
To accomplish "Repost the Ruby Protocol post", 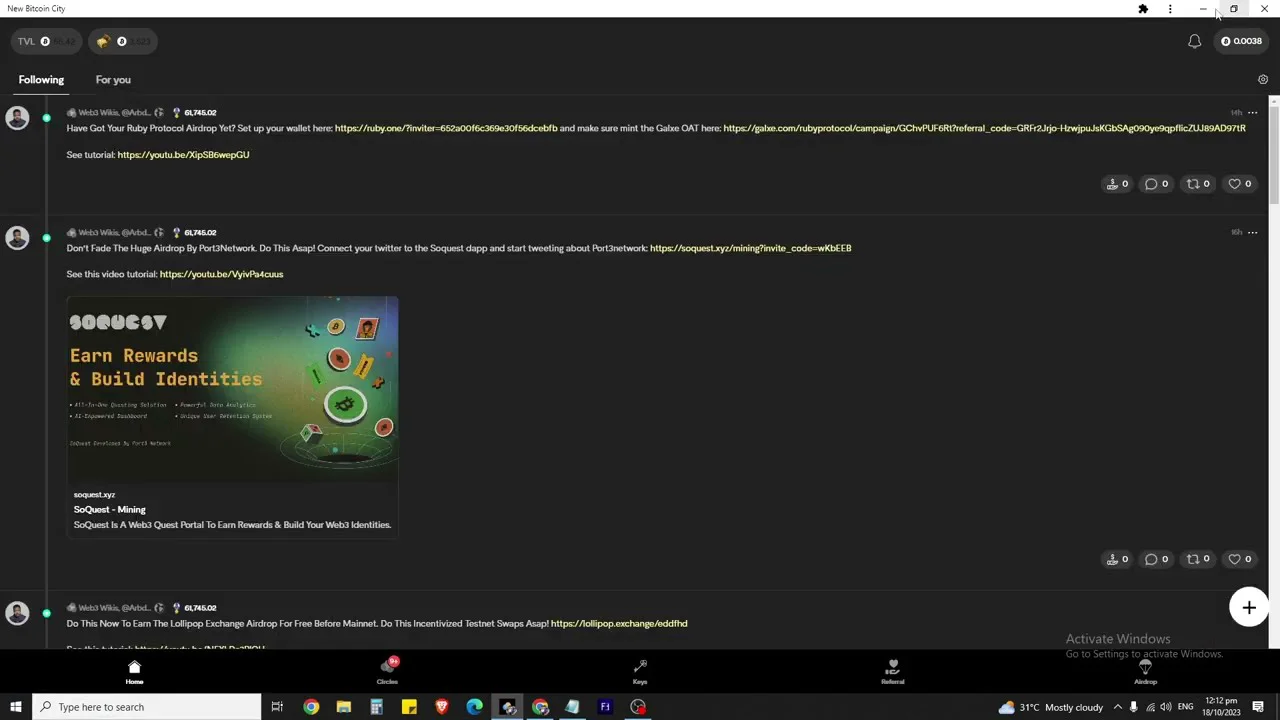I will pos(1198,184).
